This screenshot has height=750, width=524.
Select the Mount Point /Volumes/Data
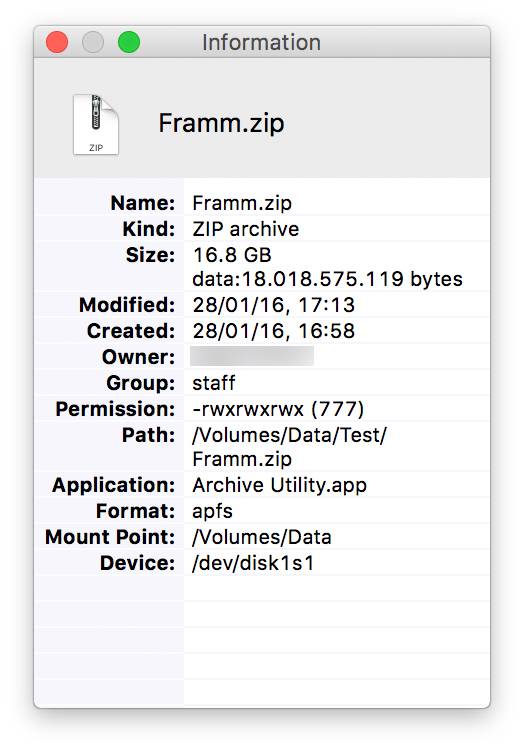(262, 537)
